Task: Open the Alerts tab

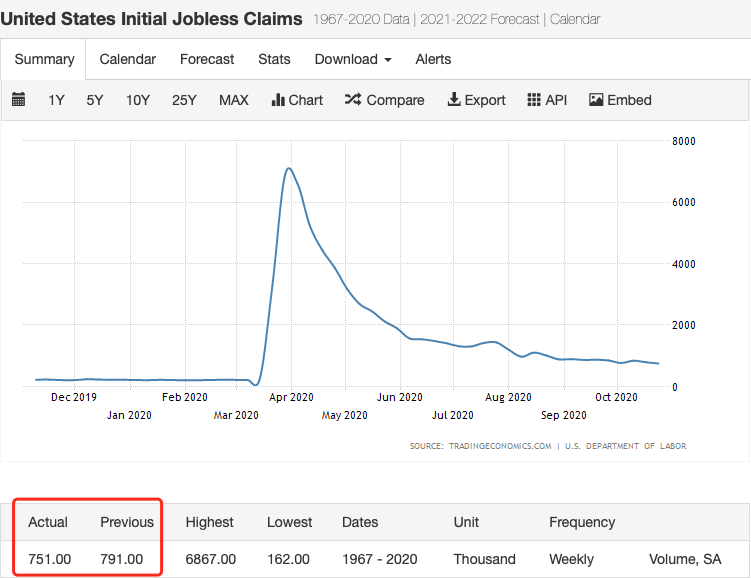Action: coord(433,59)
